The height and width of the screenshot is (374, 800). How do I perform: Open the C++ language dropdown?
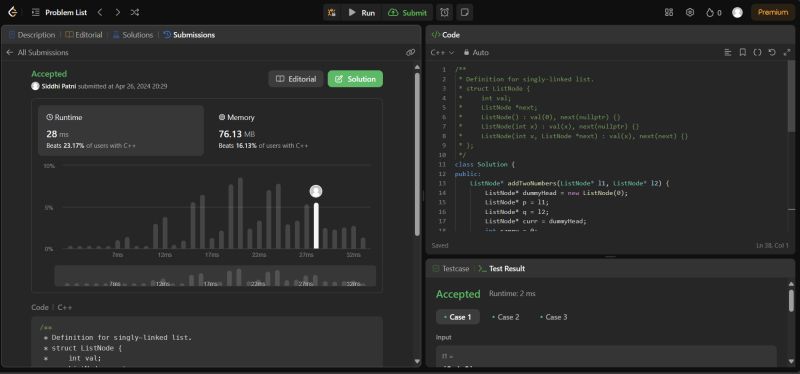[x=442, y=53]
